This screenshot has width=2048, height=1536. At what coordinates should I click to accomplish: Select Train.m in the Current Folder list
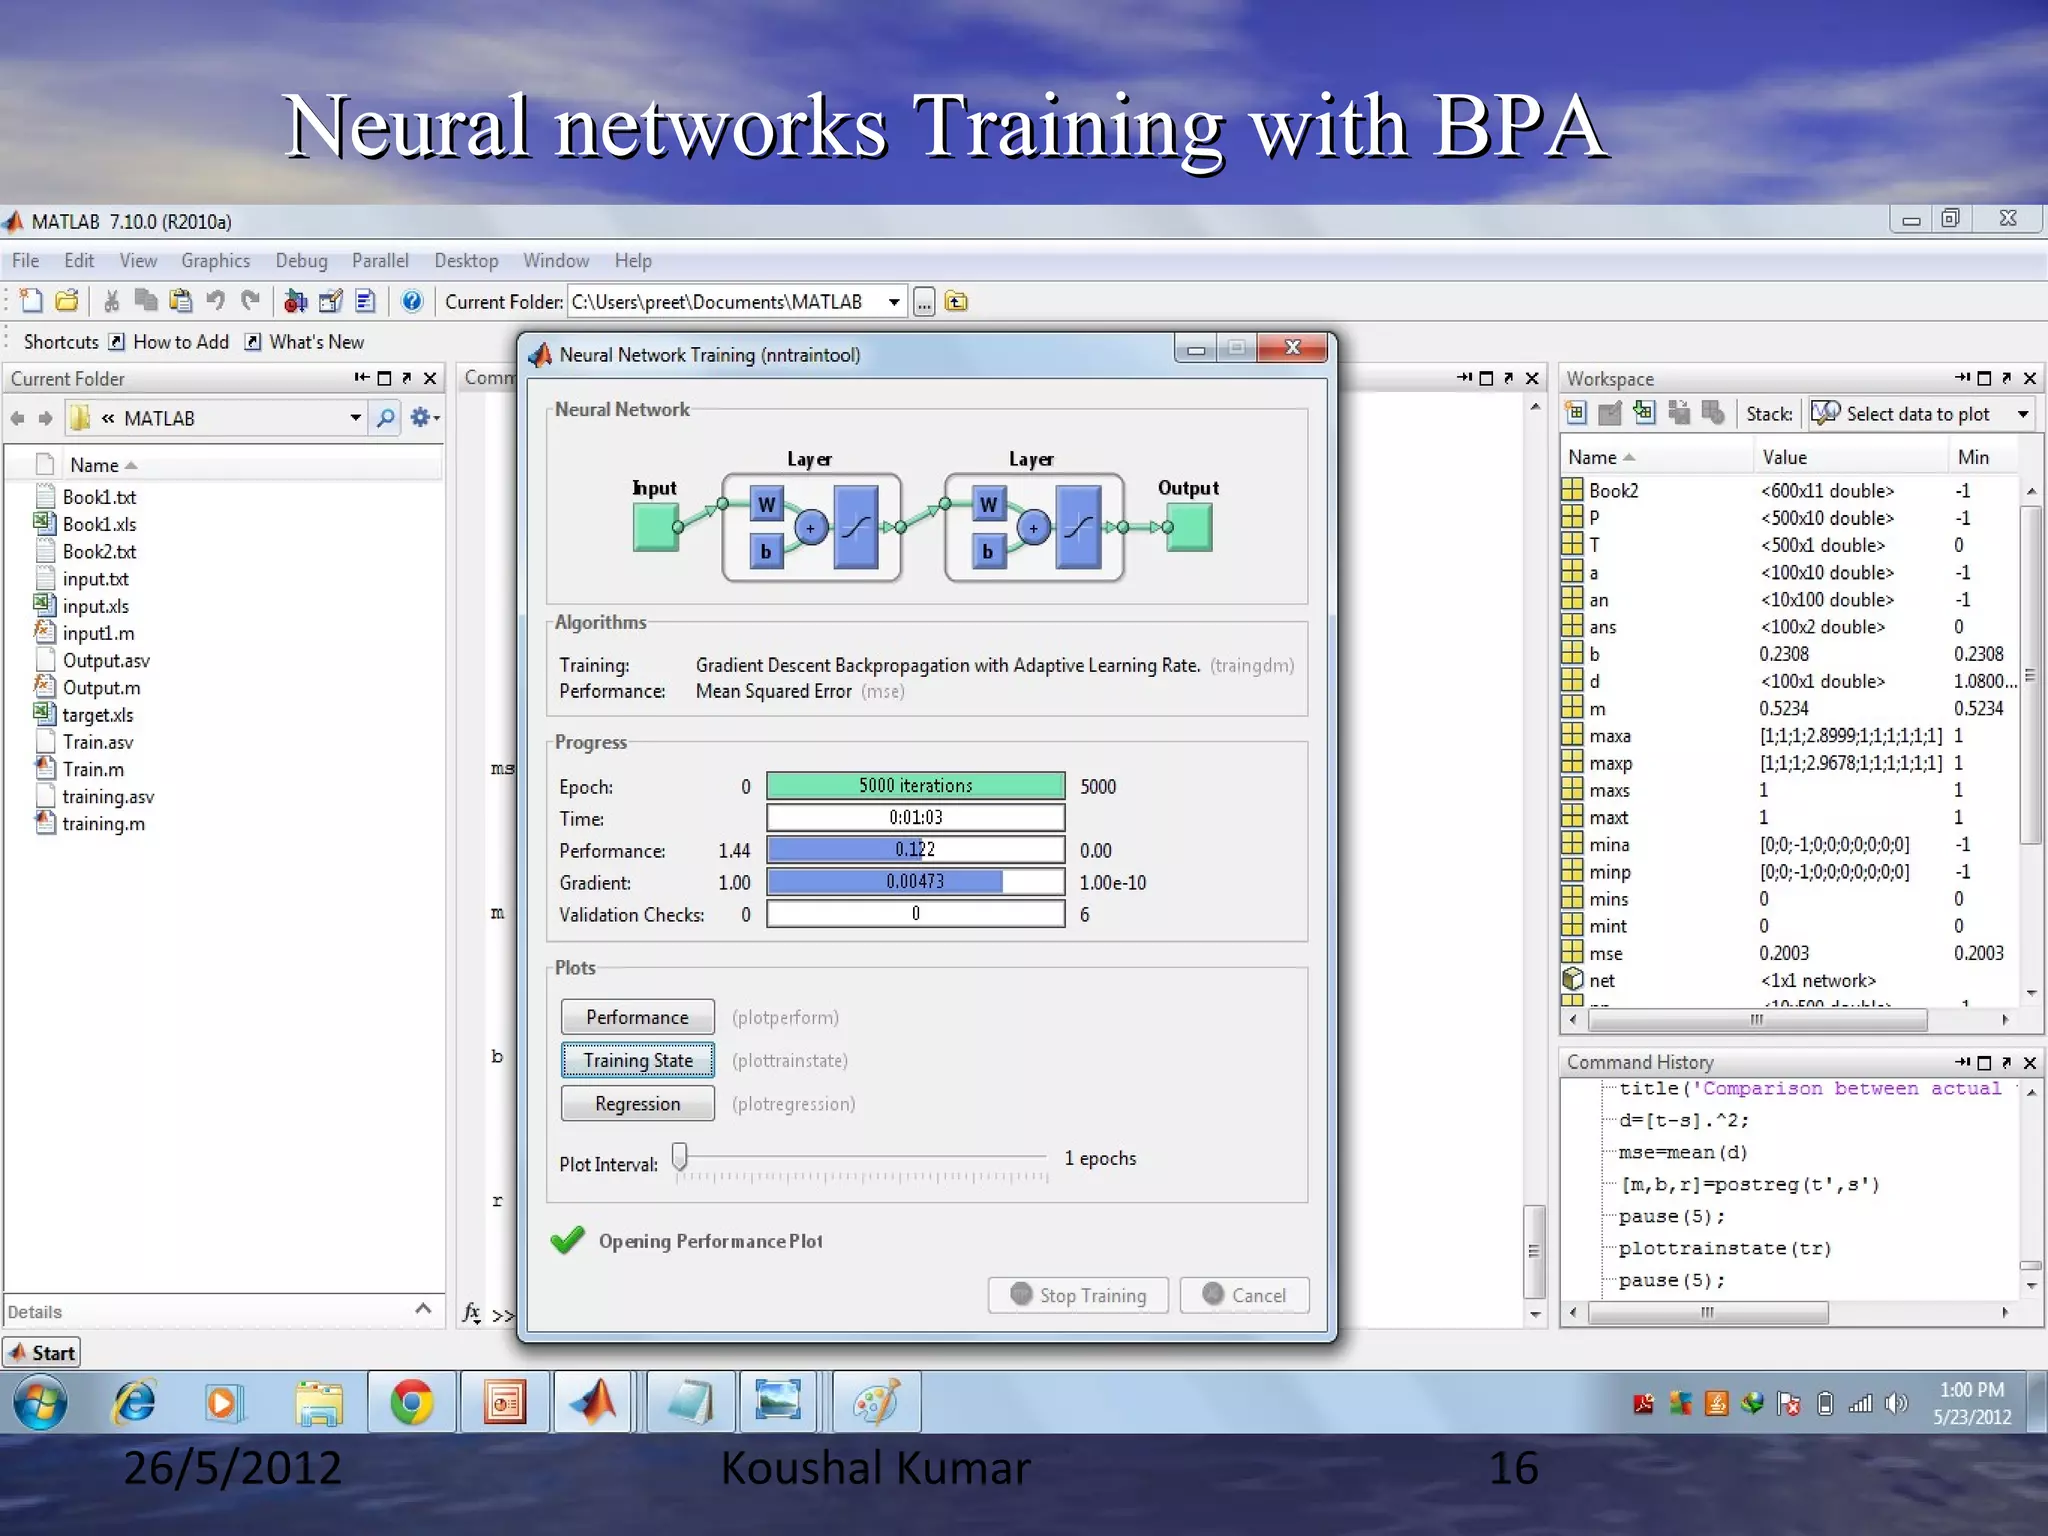tap(93, 769)
